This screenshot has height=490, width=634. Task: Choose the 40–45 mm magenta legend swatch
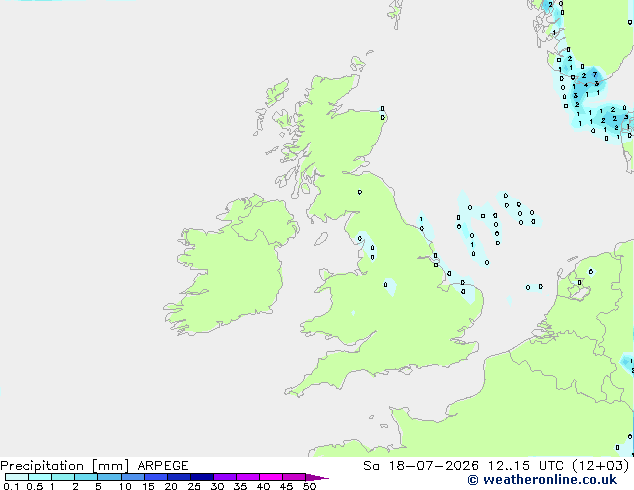(x=271, y=477)
